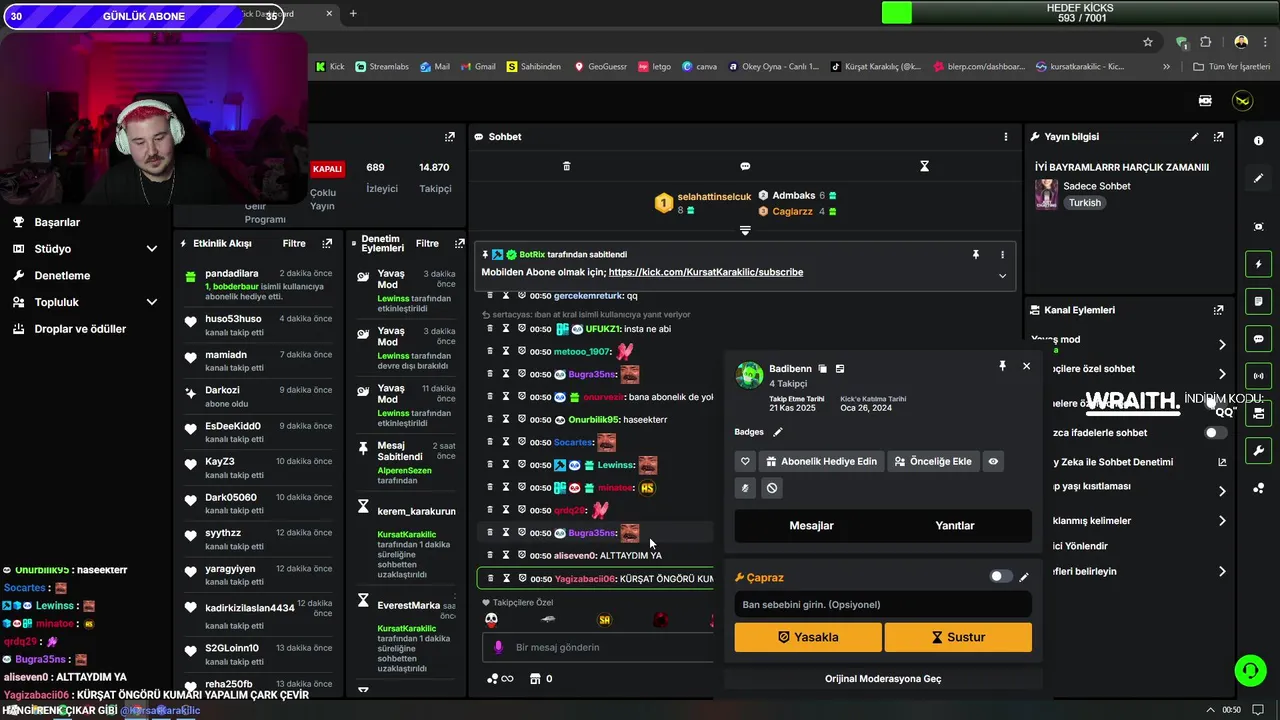Open the 'yaşı kısıtlaması' chevron
The image size is (1280, 720).
pos(1222,491)
